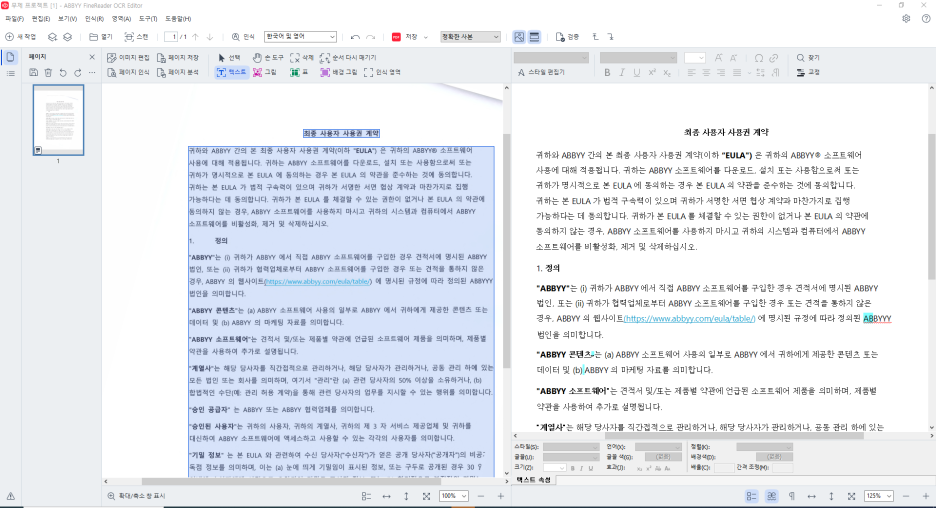This screenshot has height=508, width=936.
Task: Select the Table area (표) tool
Action: [x=299, y=72]
